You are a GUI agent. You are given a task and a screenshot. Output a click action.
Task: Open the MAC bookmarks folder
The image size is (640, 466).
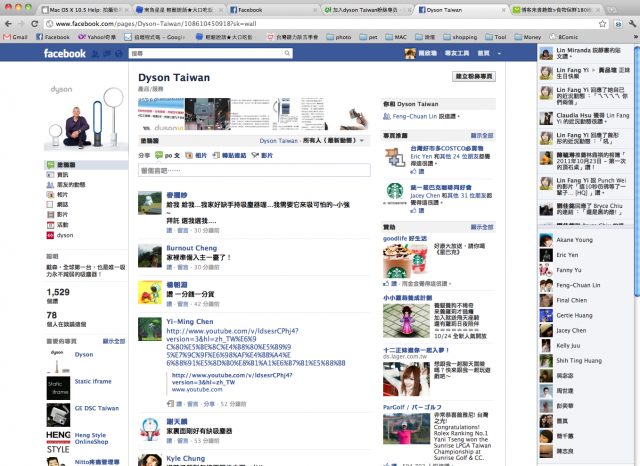(x=396, y=37)
